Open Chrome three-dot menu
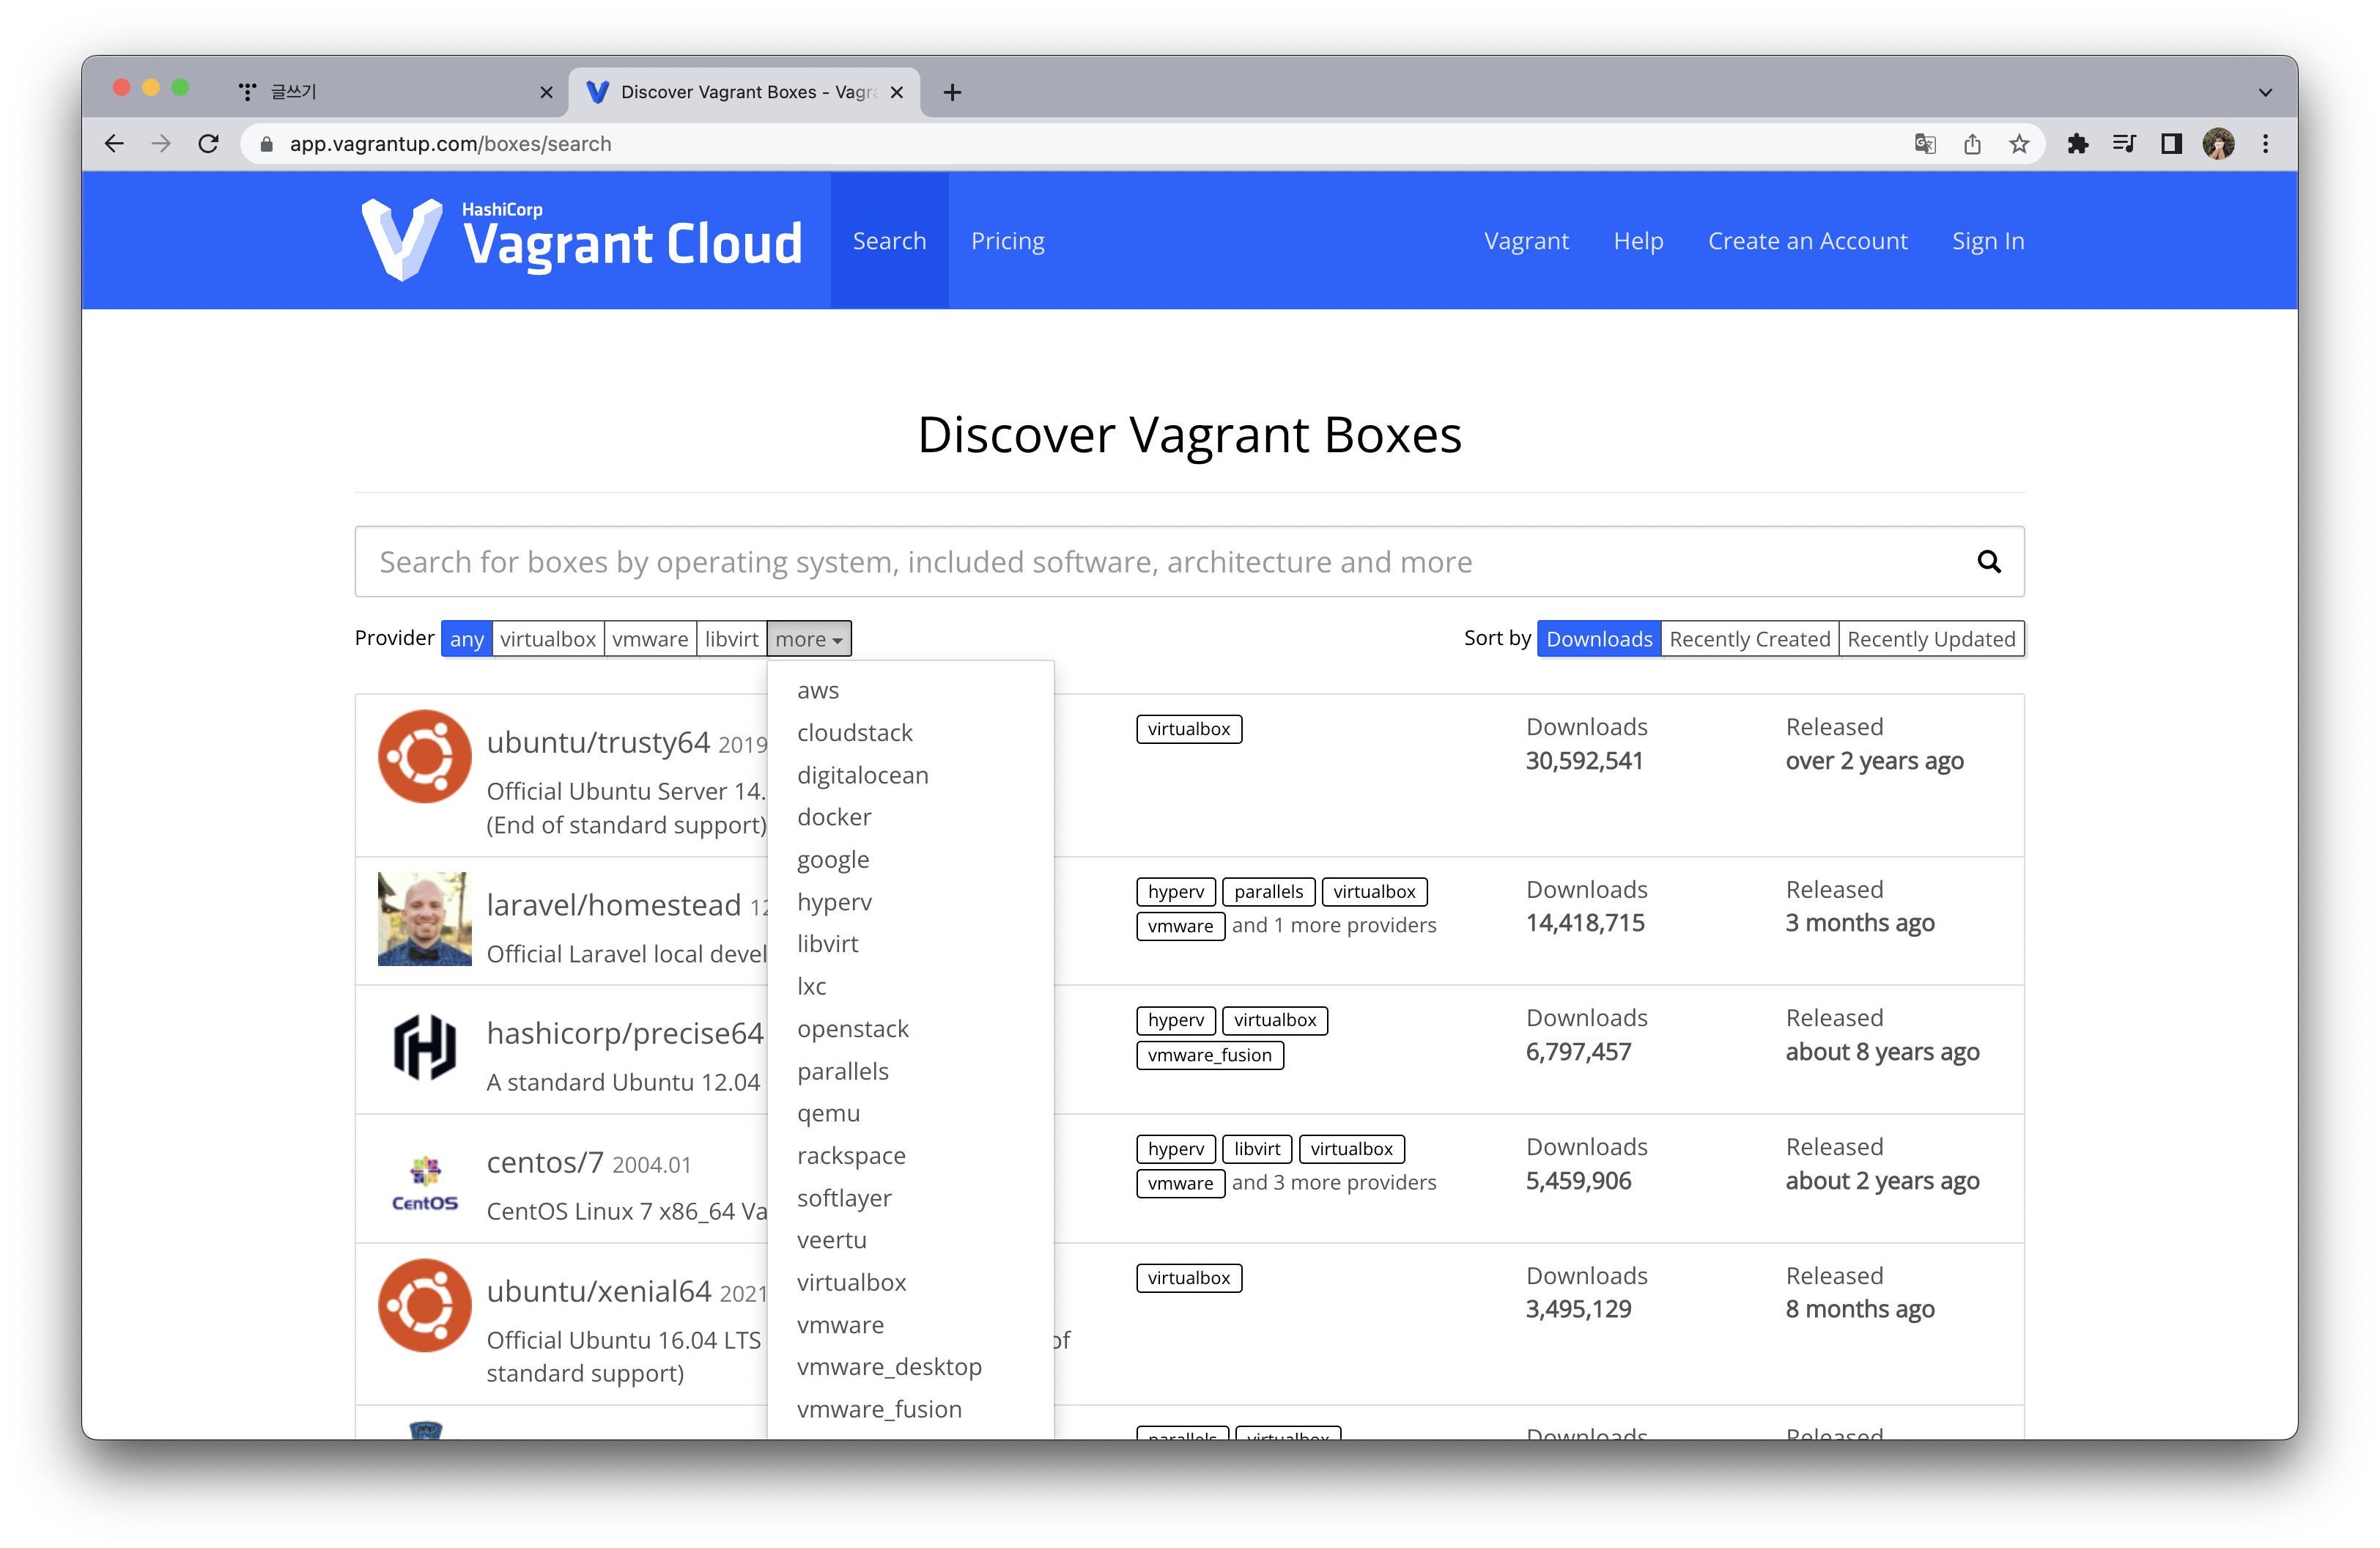 2266,144
